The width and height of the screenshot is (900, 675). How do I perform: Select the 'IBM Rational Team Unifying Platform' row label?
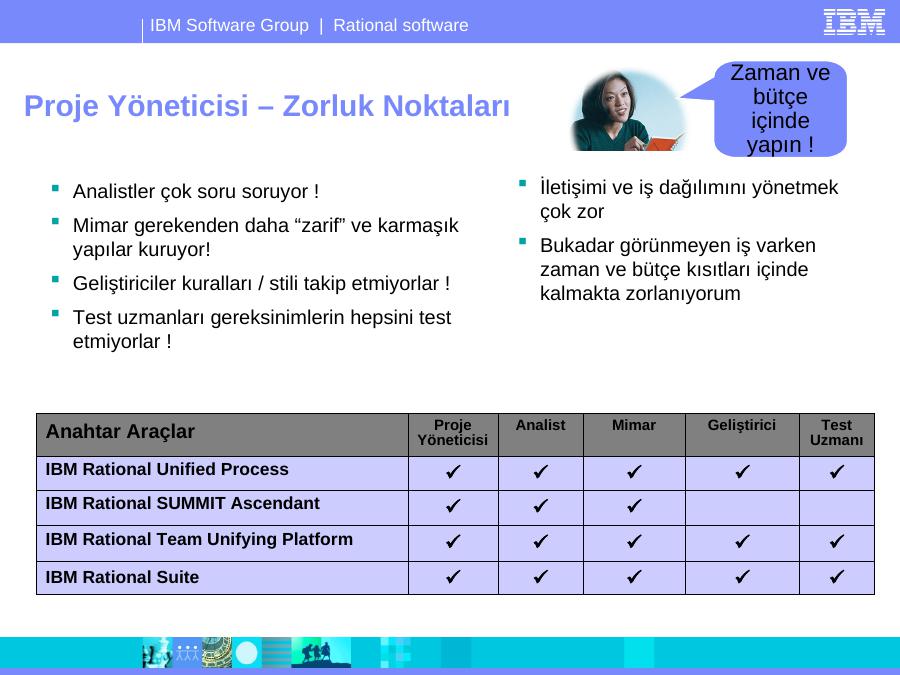pos(199,539)
